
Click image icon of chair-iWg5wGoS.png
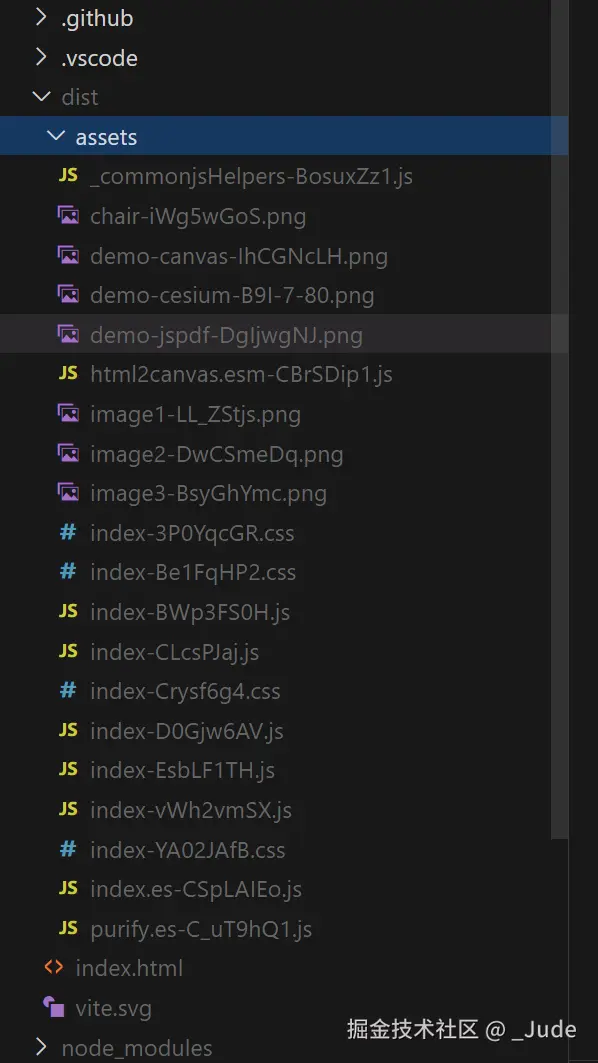68,216
